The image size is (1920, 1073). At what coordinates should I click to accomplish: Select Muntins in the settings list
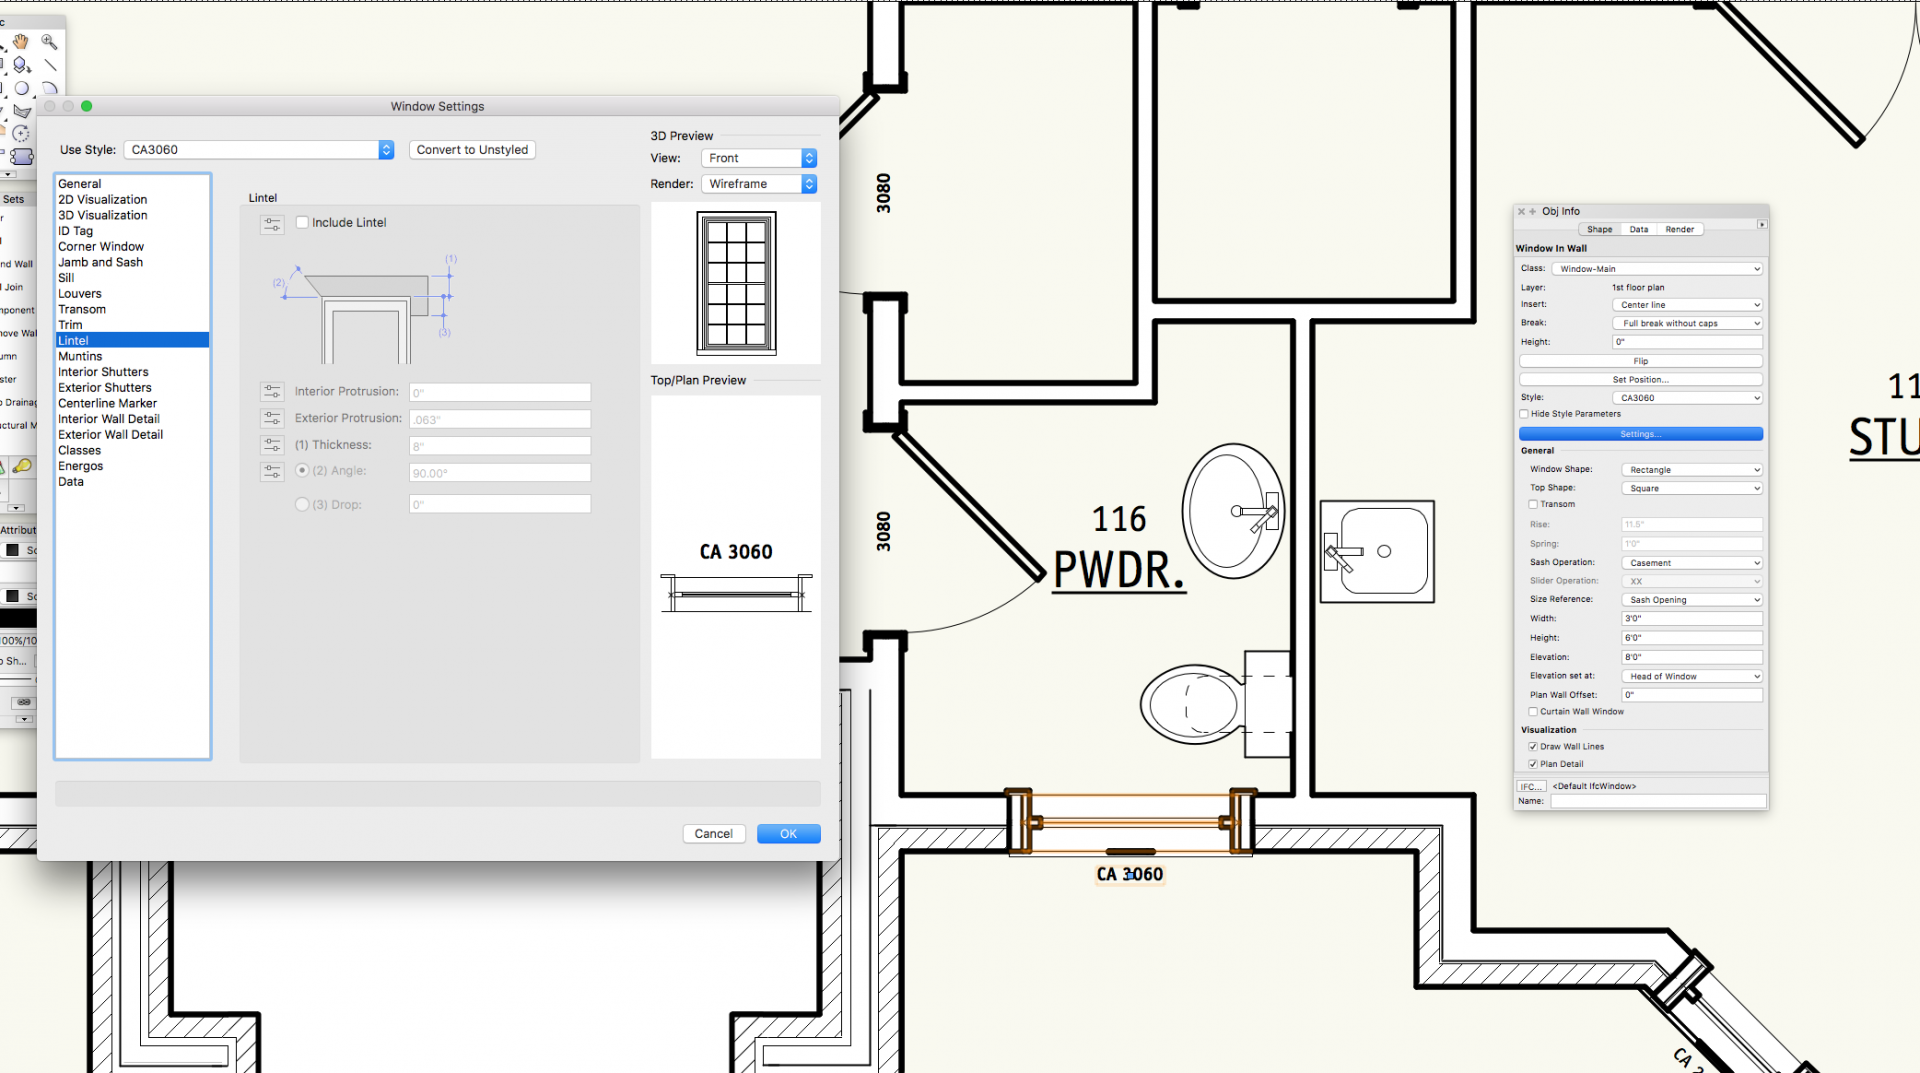[80, 357]
